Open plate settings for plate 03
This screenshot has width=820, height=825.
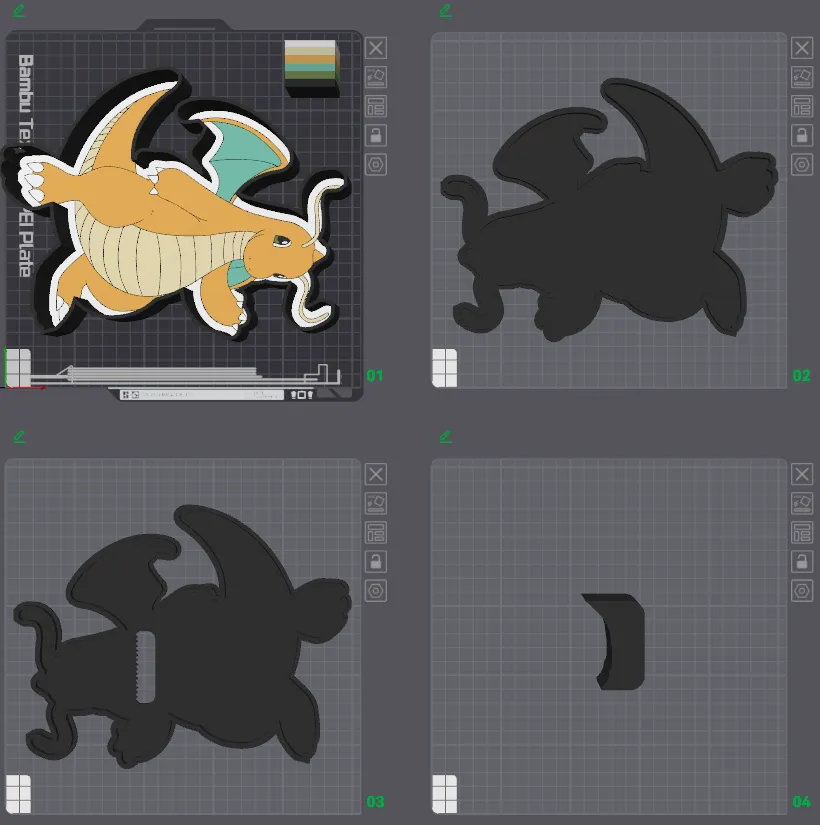[x=376, y=591]
